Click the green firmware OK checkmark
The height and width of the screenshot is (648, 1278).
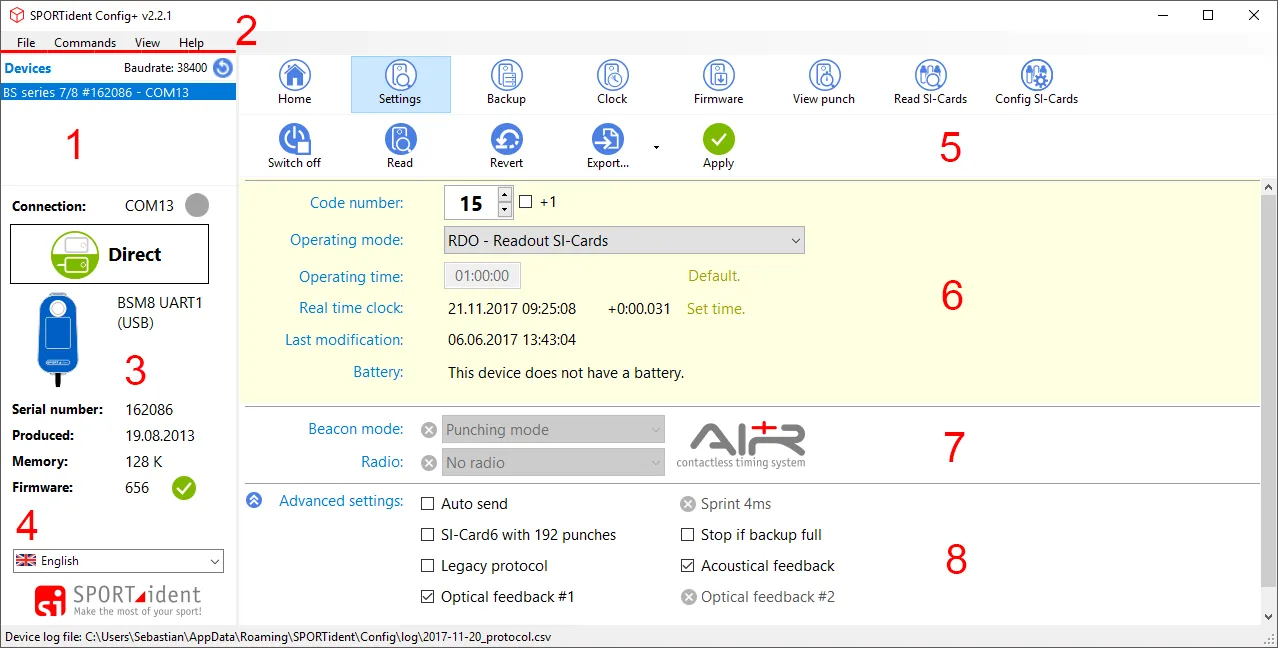[x=184, y=488]
